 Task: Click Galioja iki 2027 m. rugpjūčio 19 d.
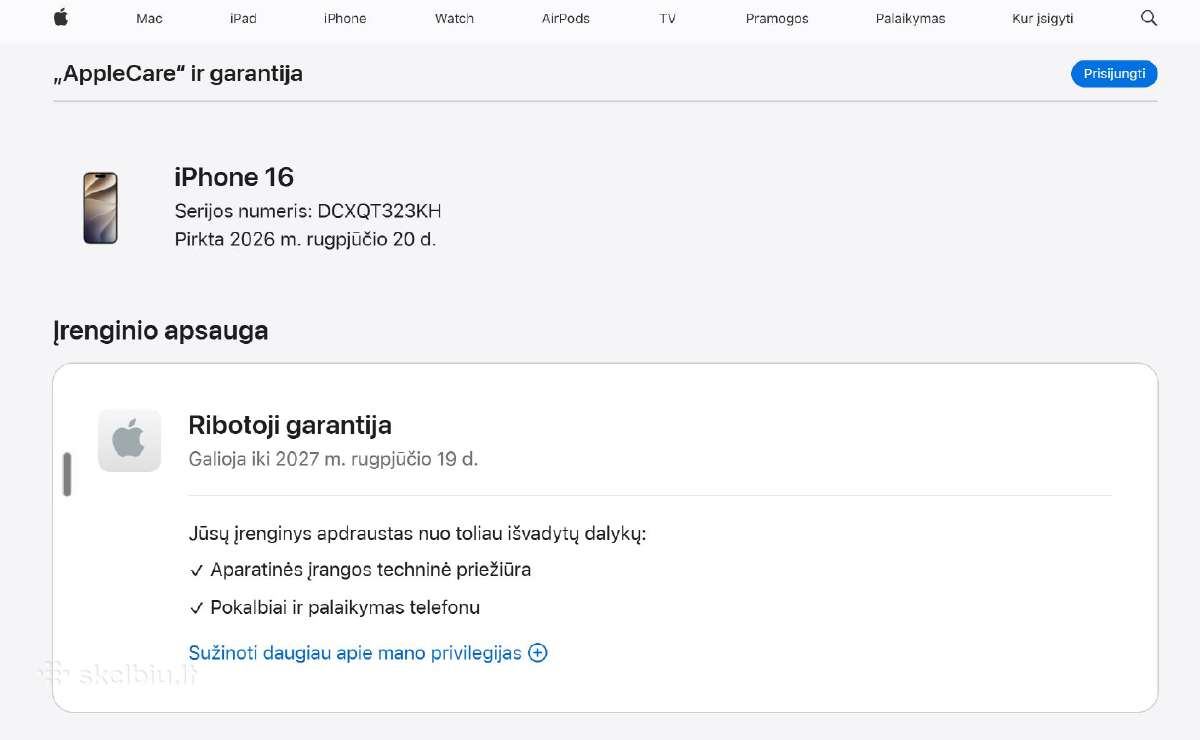click(x=333, y=459)
